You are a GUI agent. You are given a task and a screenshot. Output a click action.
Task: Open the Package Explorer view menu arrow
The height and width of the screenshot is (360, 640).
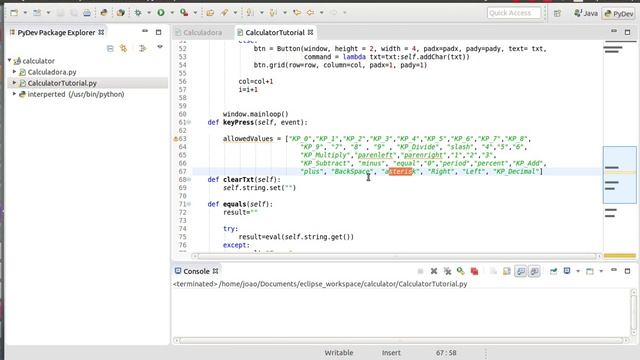160,47
